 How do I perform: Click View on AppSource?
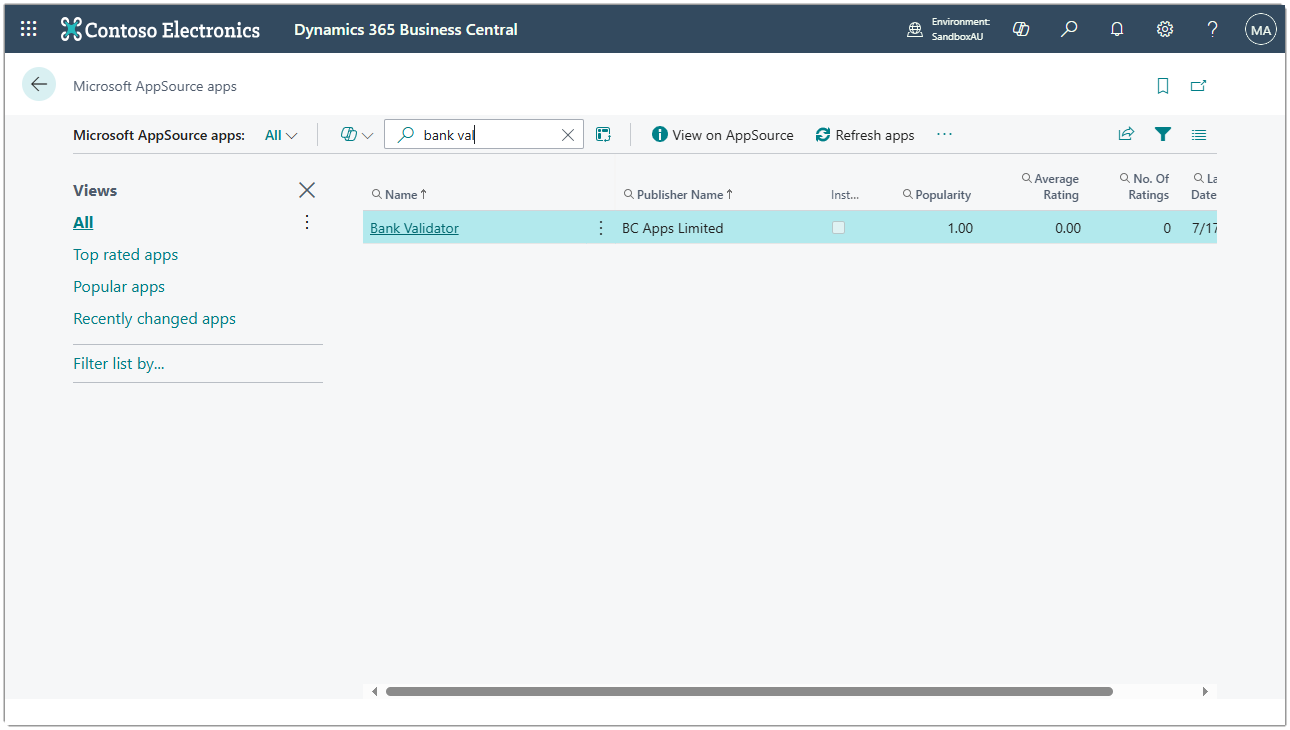pyautogui.click(x=723, y=135)
